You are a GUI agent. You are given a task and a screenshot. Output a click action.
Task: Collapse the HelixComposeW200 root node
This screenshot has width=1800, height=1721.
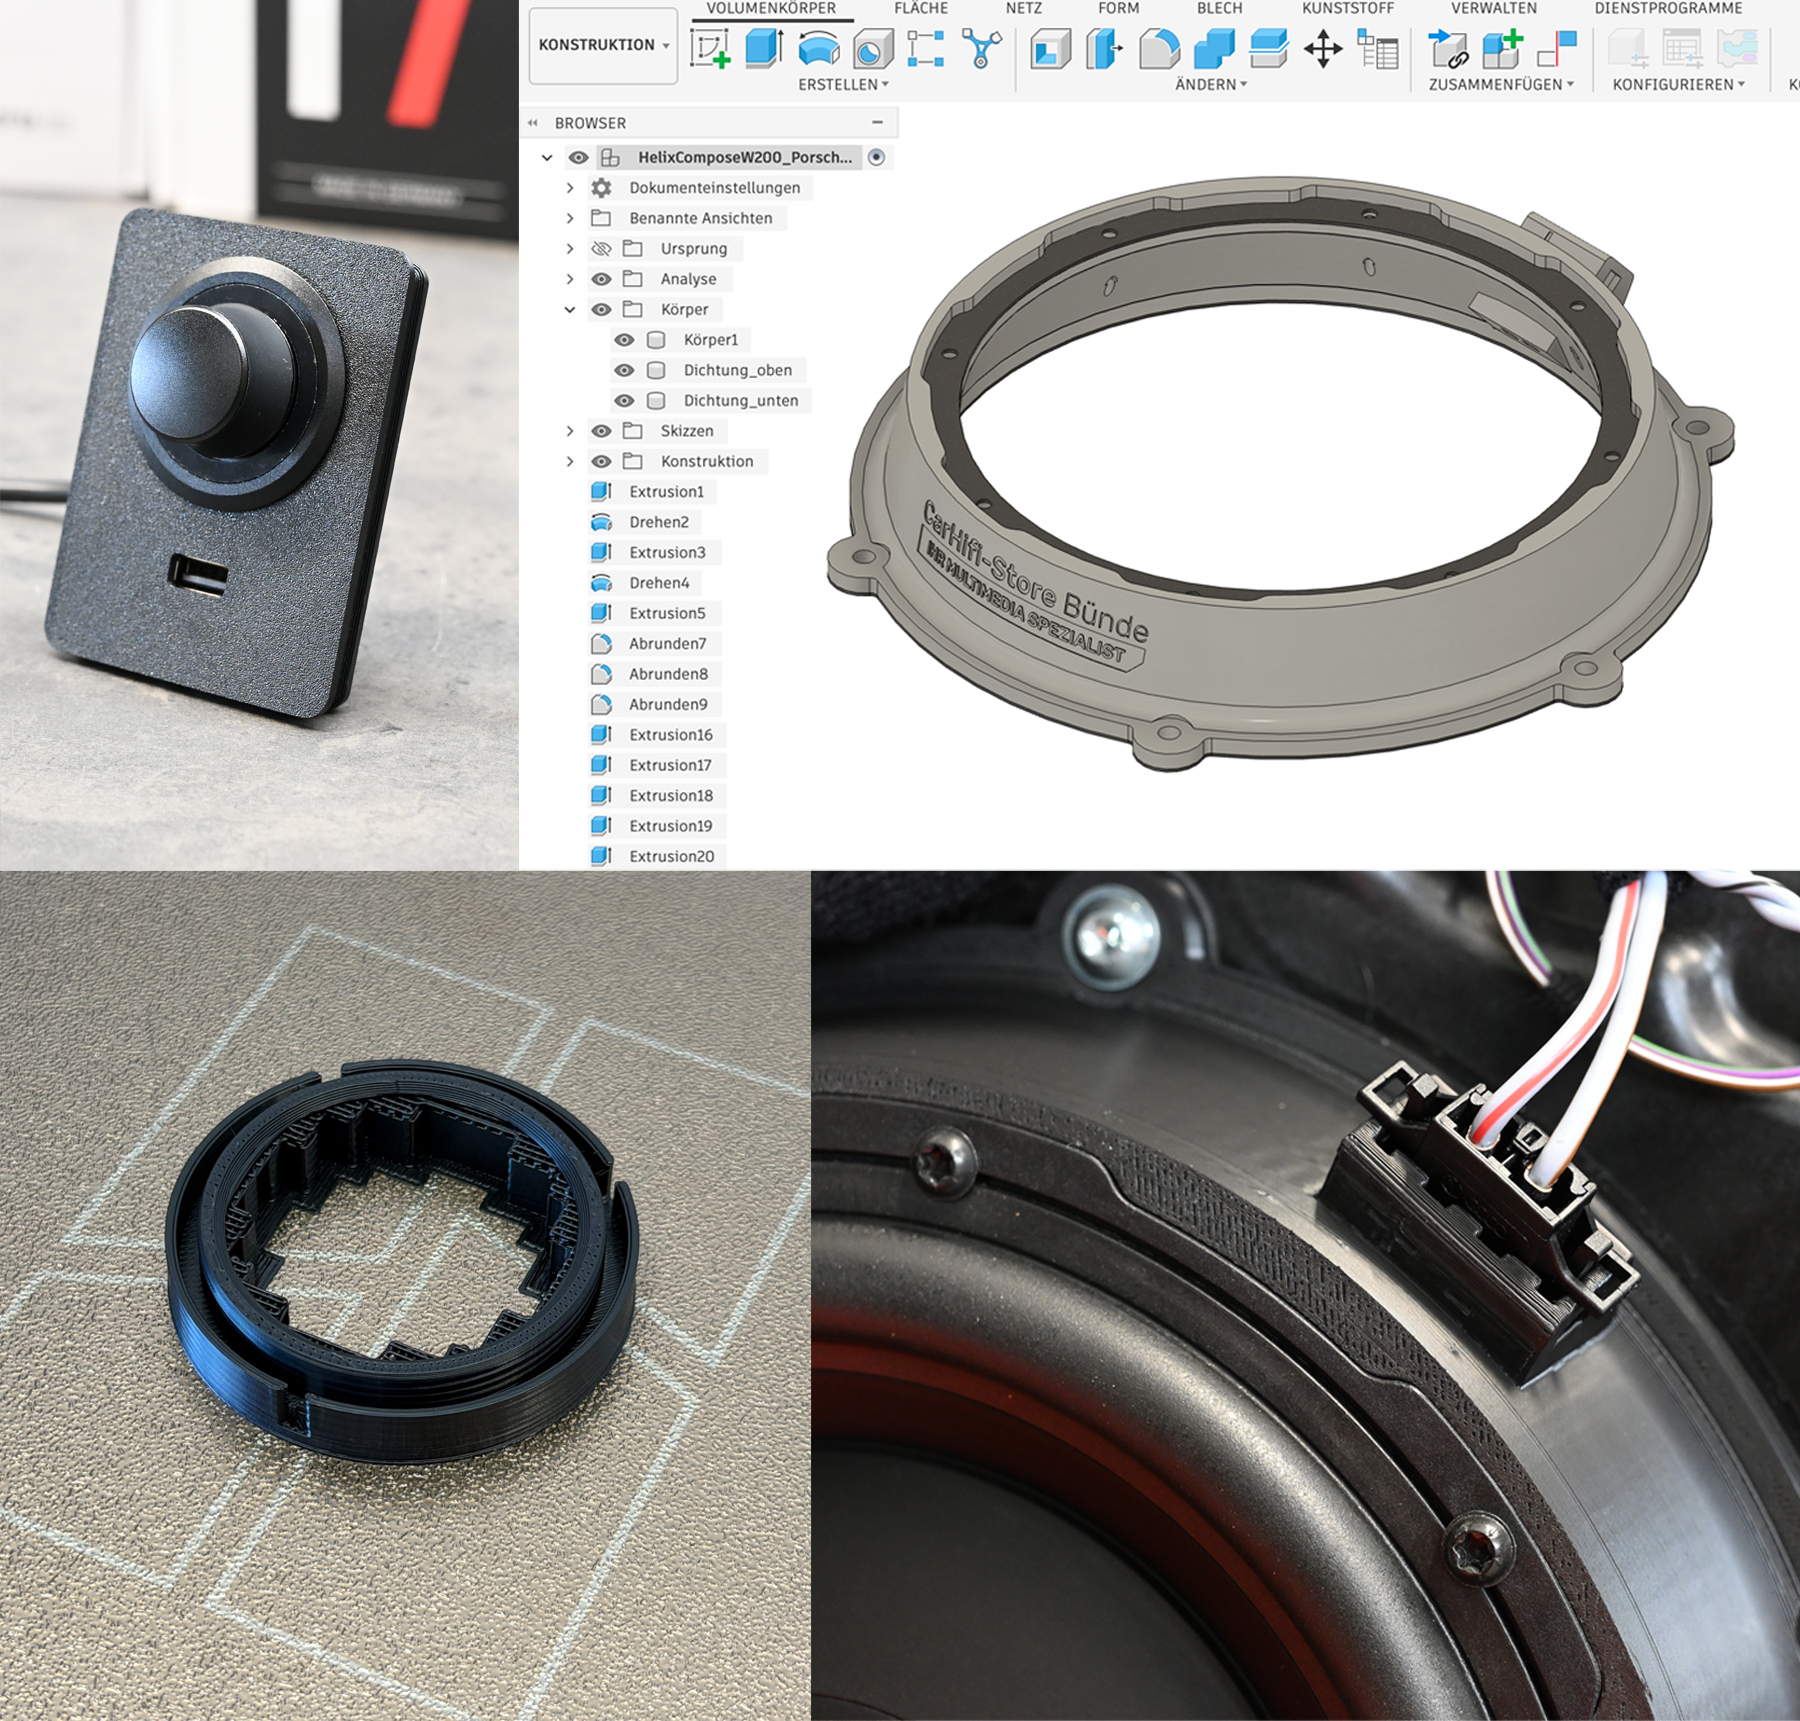click(x=547, y=158)
